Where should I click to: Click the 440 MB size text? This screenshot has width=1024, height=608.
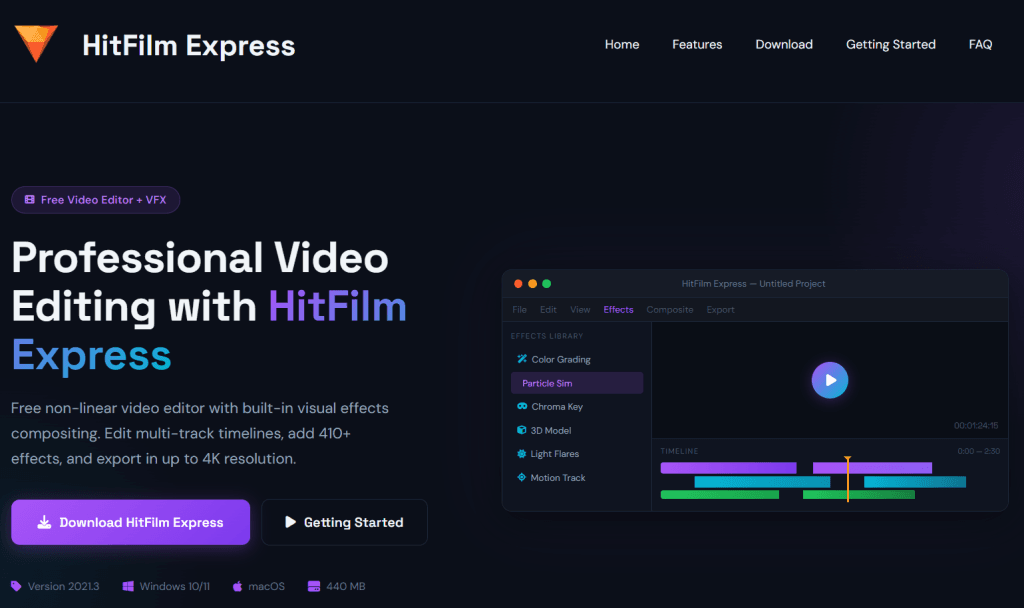[x=345, y=586]
